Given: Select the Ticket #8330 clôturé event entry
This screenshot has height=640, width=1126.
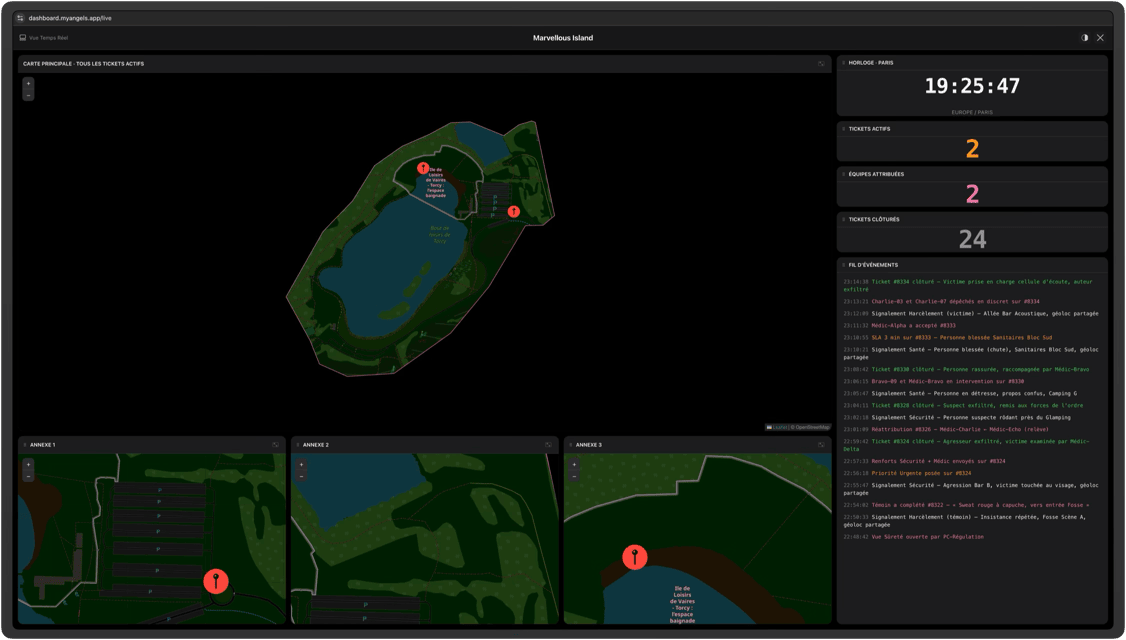Looking at the screenshot, I should click(966, 369).
